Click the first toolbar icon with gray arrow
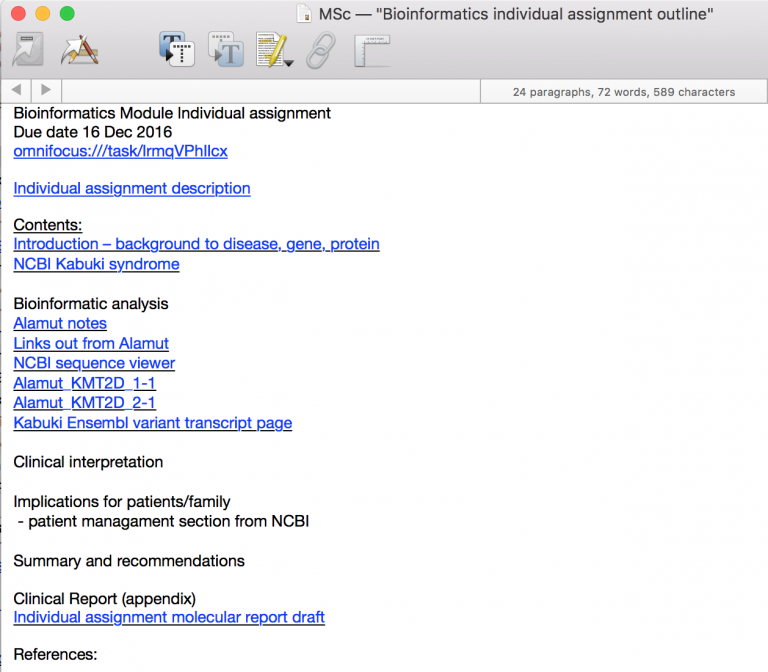The image size is (768, 672). [28, 49]
